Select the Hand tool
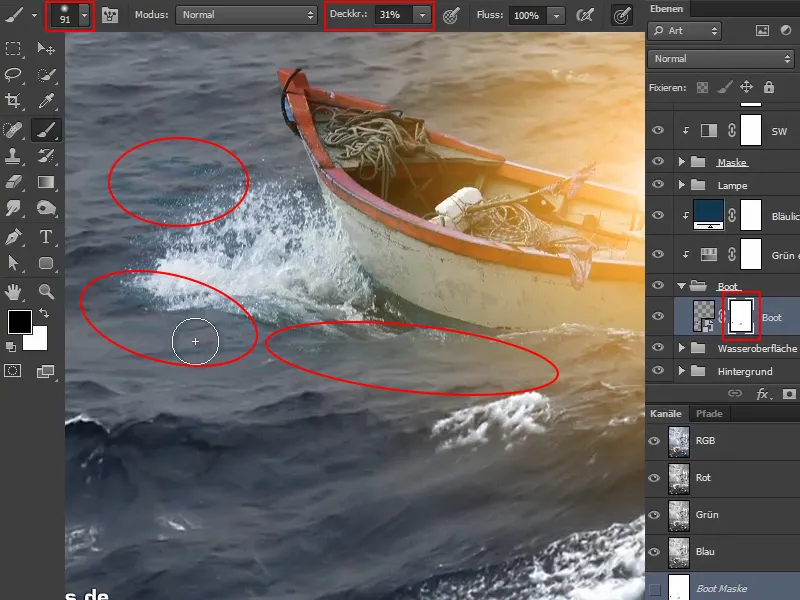 click(x=13, y=292)
